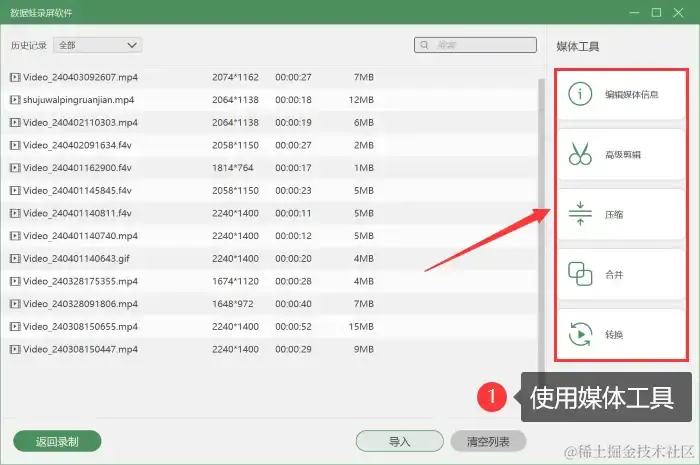Click size 12MB cell

click(x=361, y=100)
